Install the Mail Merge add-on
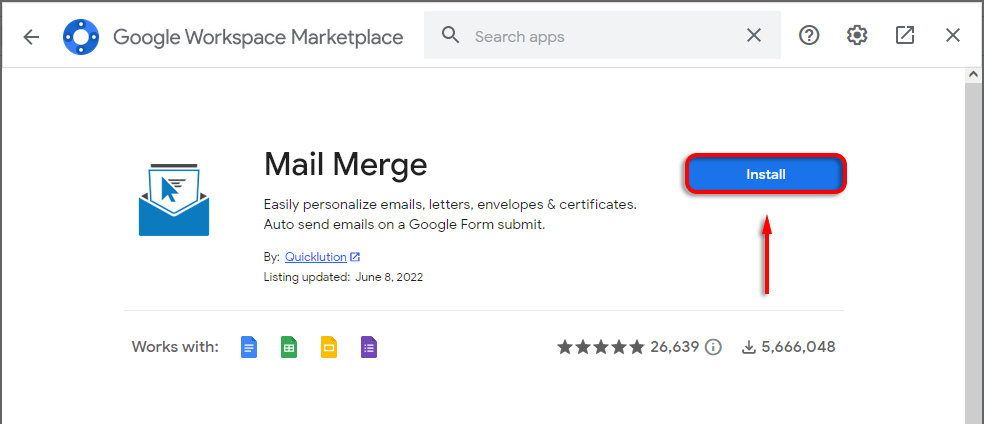The image size is (984, 424). [x=766, y=175]
